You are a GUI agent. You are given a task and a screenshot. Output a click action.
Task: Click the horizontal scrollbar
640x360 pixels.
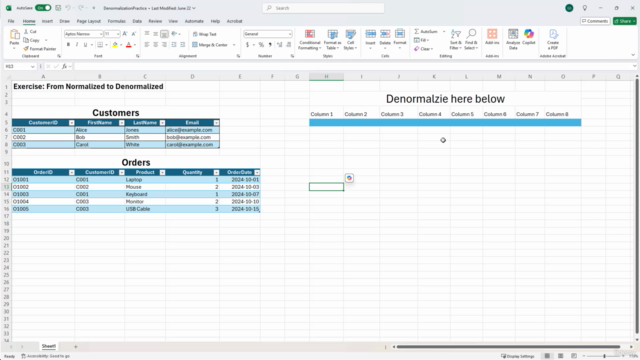tap(508, 347)
